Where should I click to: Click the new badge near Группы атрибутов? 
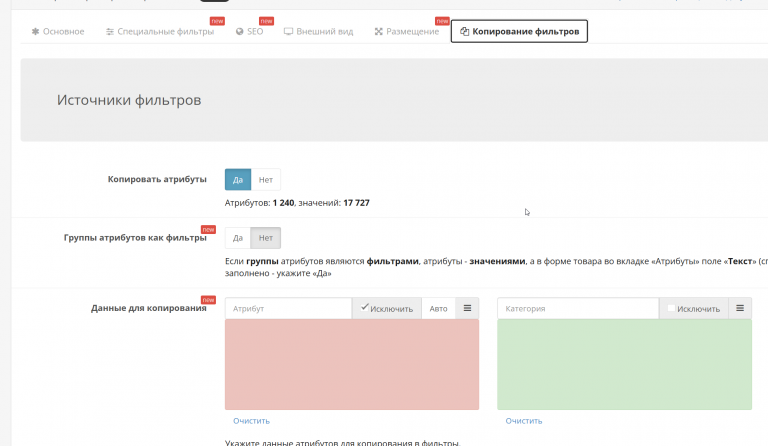click(x=208, y=230)
